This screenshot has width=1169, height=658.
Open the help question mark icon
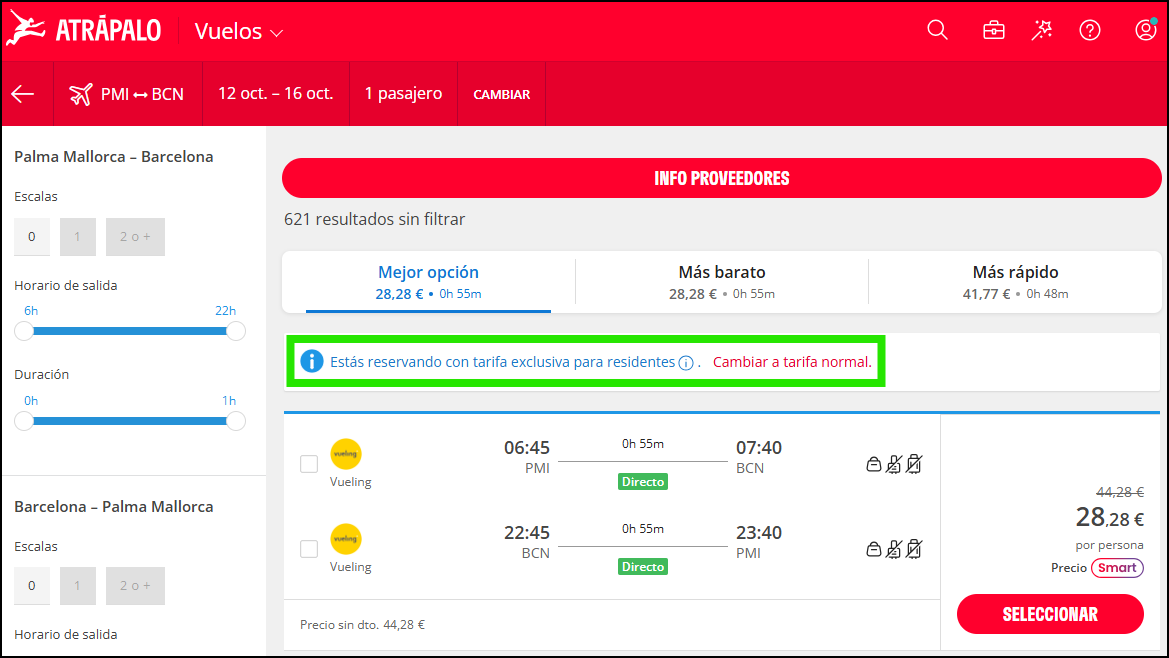pyautogui.click(x=1090, y=31)
